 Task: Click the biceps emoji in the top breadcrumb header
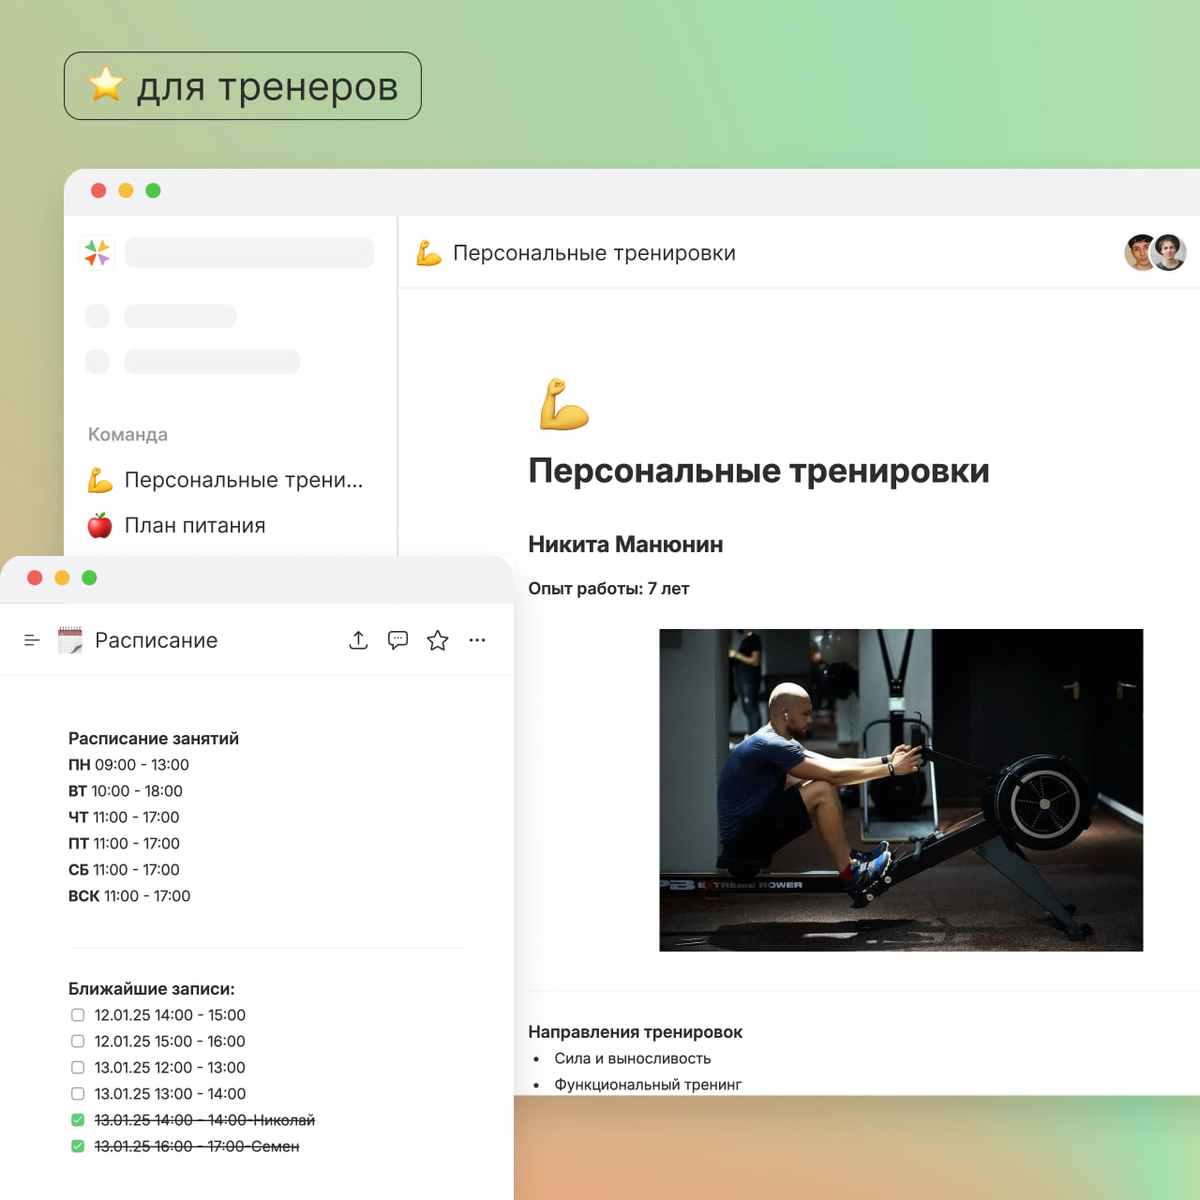pyautogui.click(x=428, y=253)
